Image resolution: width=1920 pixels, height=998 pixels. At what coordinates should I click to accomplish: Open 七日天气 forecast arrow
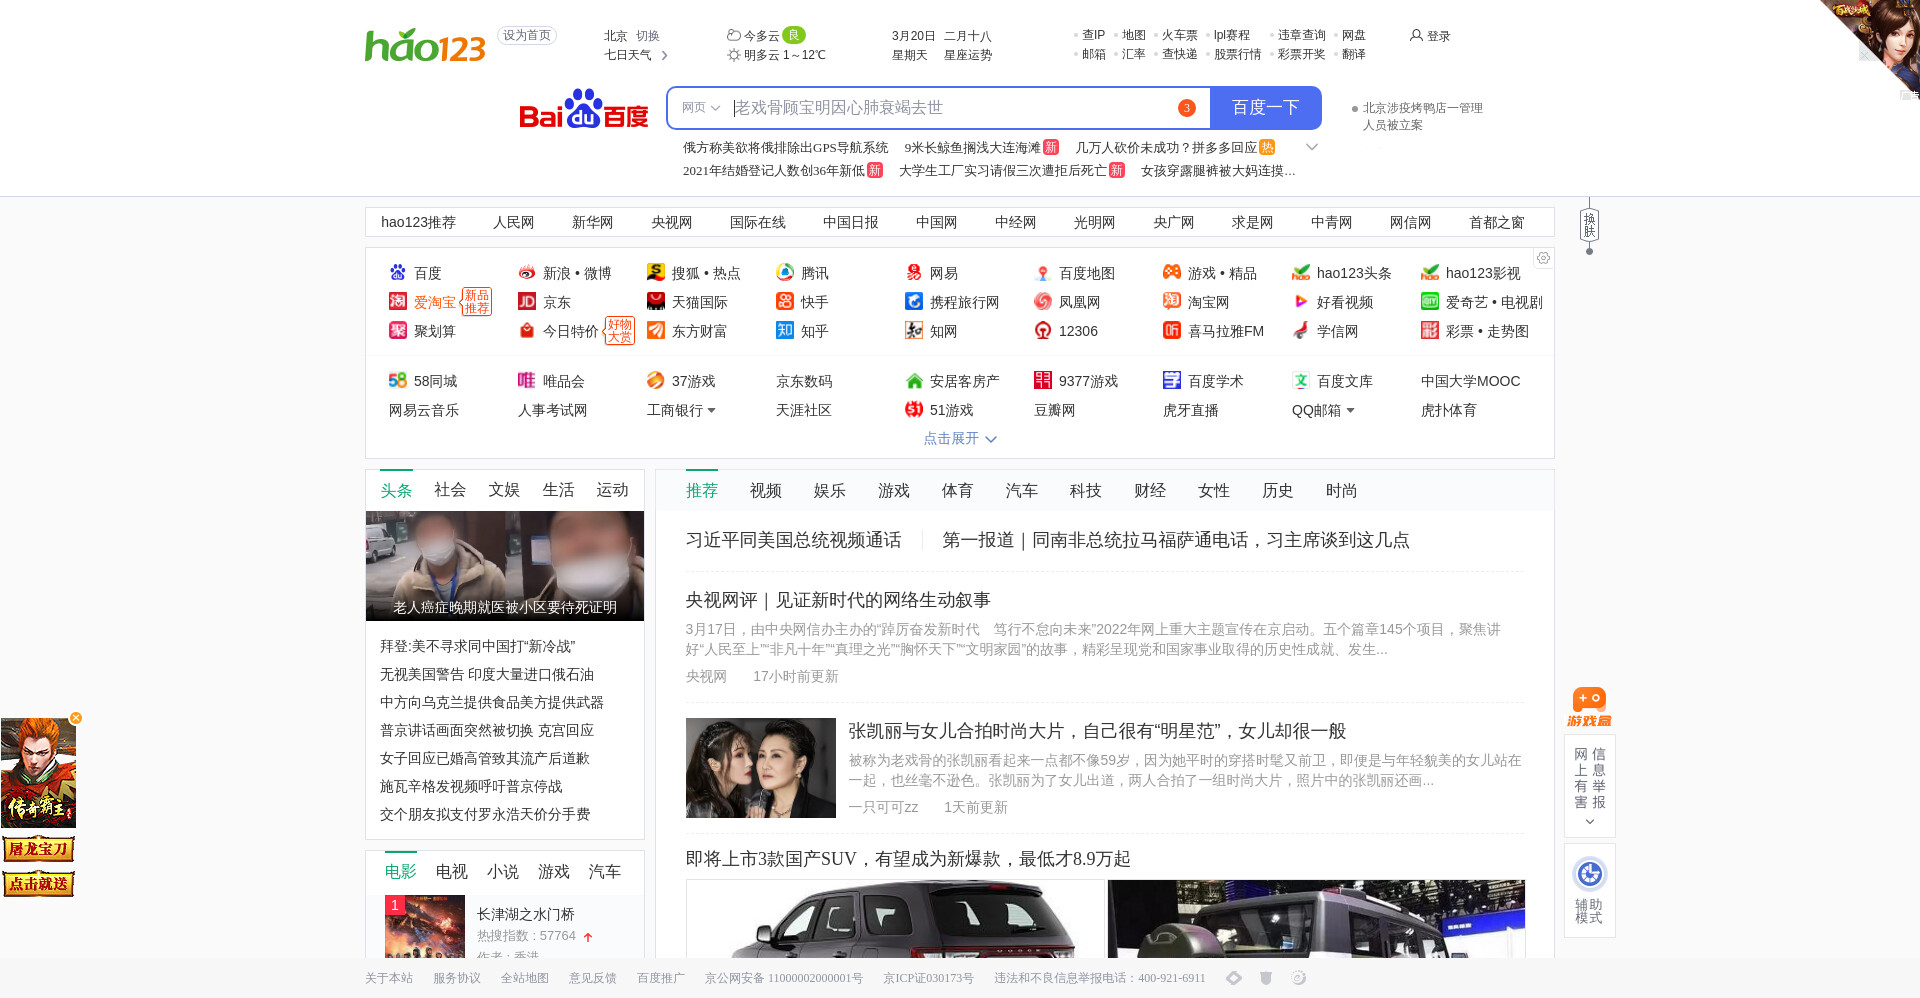click(x=664, y=55)
